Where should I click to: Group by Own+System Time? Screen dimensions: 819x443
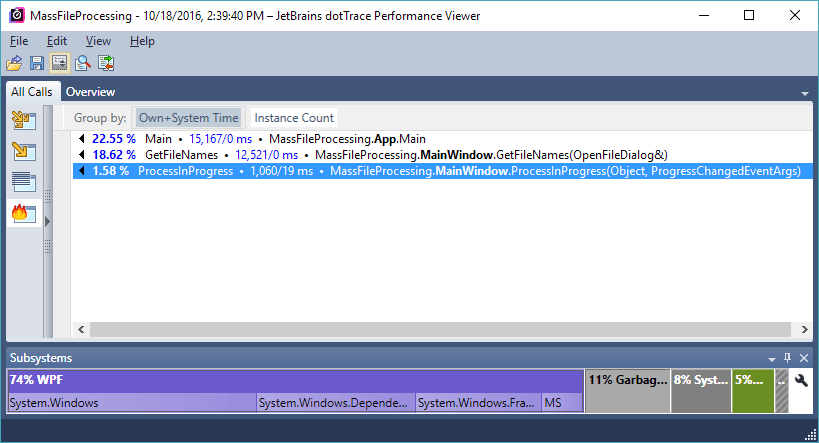coord(189,118)
